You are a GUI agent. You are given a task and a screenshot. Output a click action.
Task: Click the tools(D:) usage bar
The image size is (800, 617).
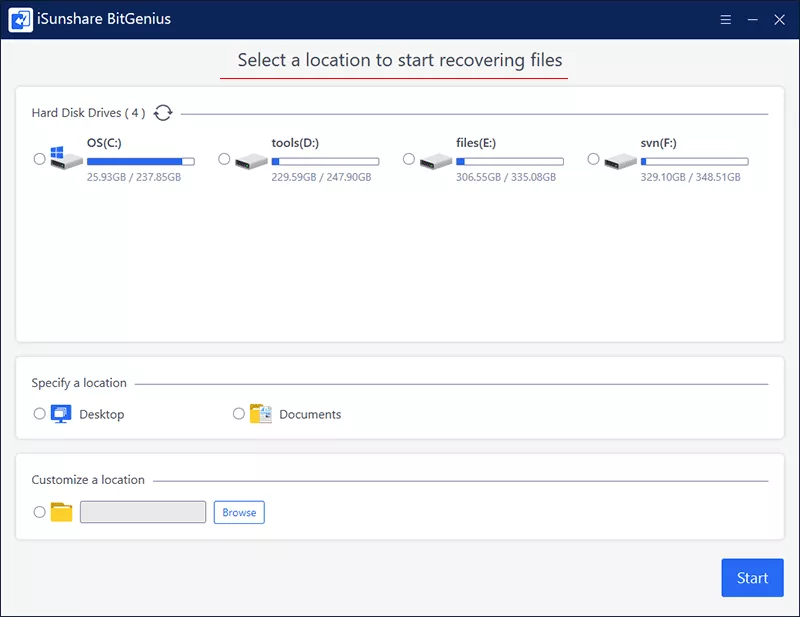(x=326, y=161)
